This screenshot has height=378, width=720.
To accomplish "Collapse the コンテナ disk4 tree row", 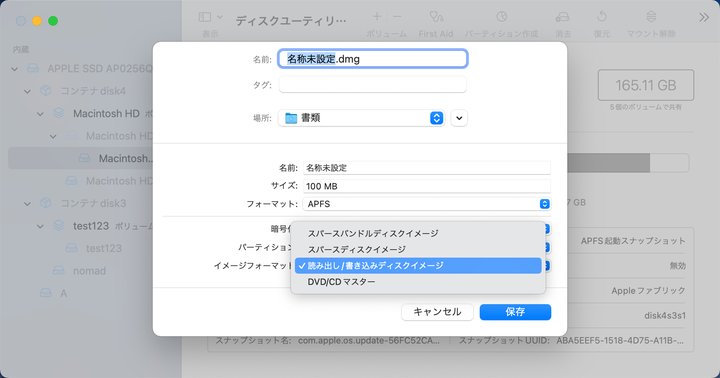I will pyautogui.click(x=28, y=91).
